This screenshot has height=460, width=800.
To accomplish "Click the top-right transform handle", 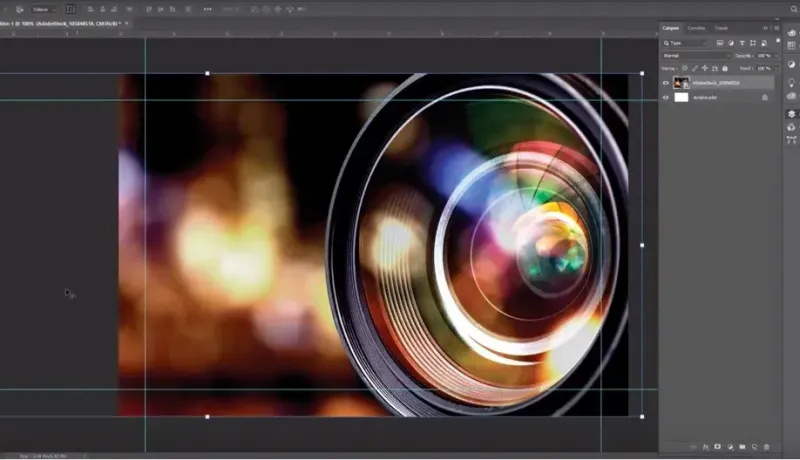I will [642, 73].
